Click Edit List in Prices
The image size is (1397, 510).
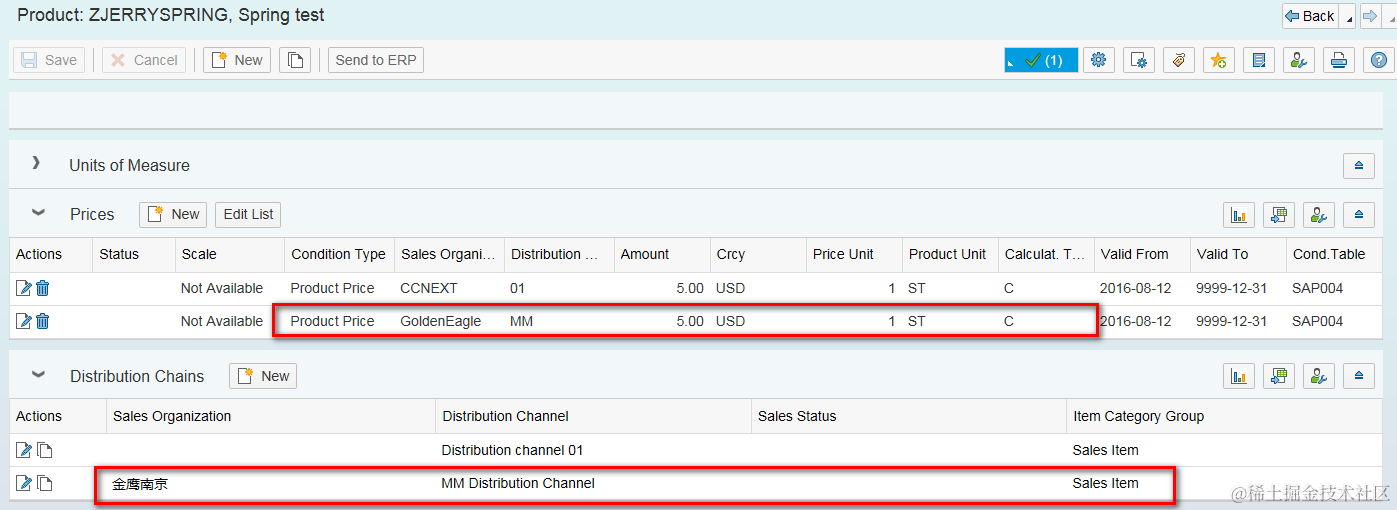pos(248,214)
